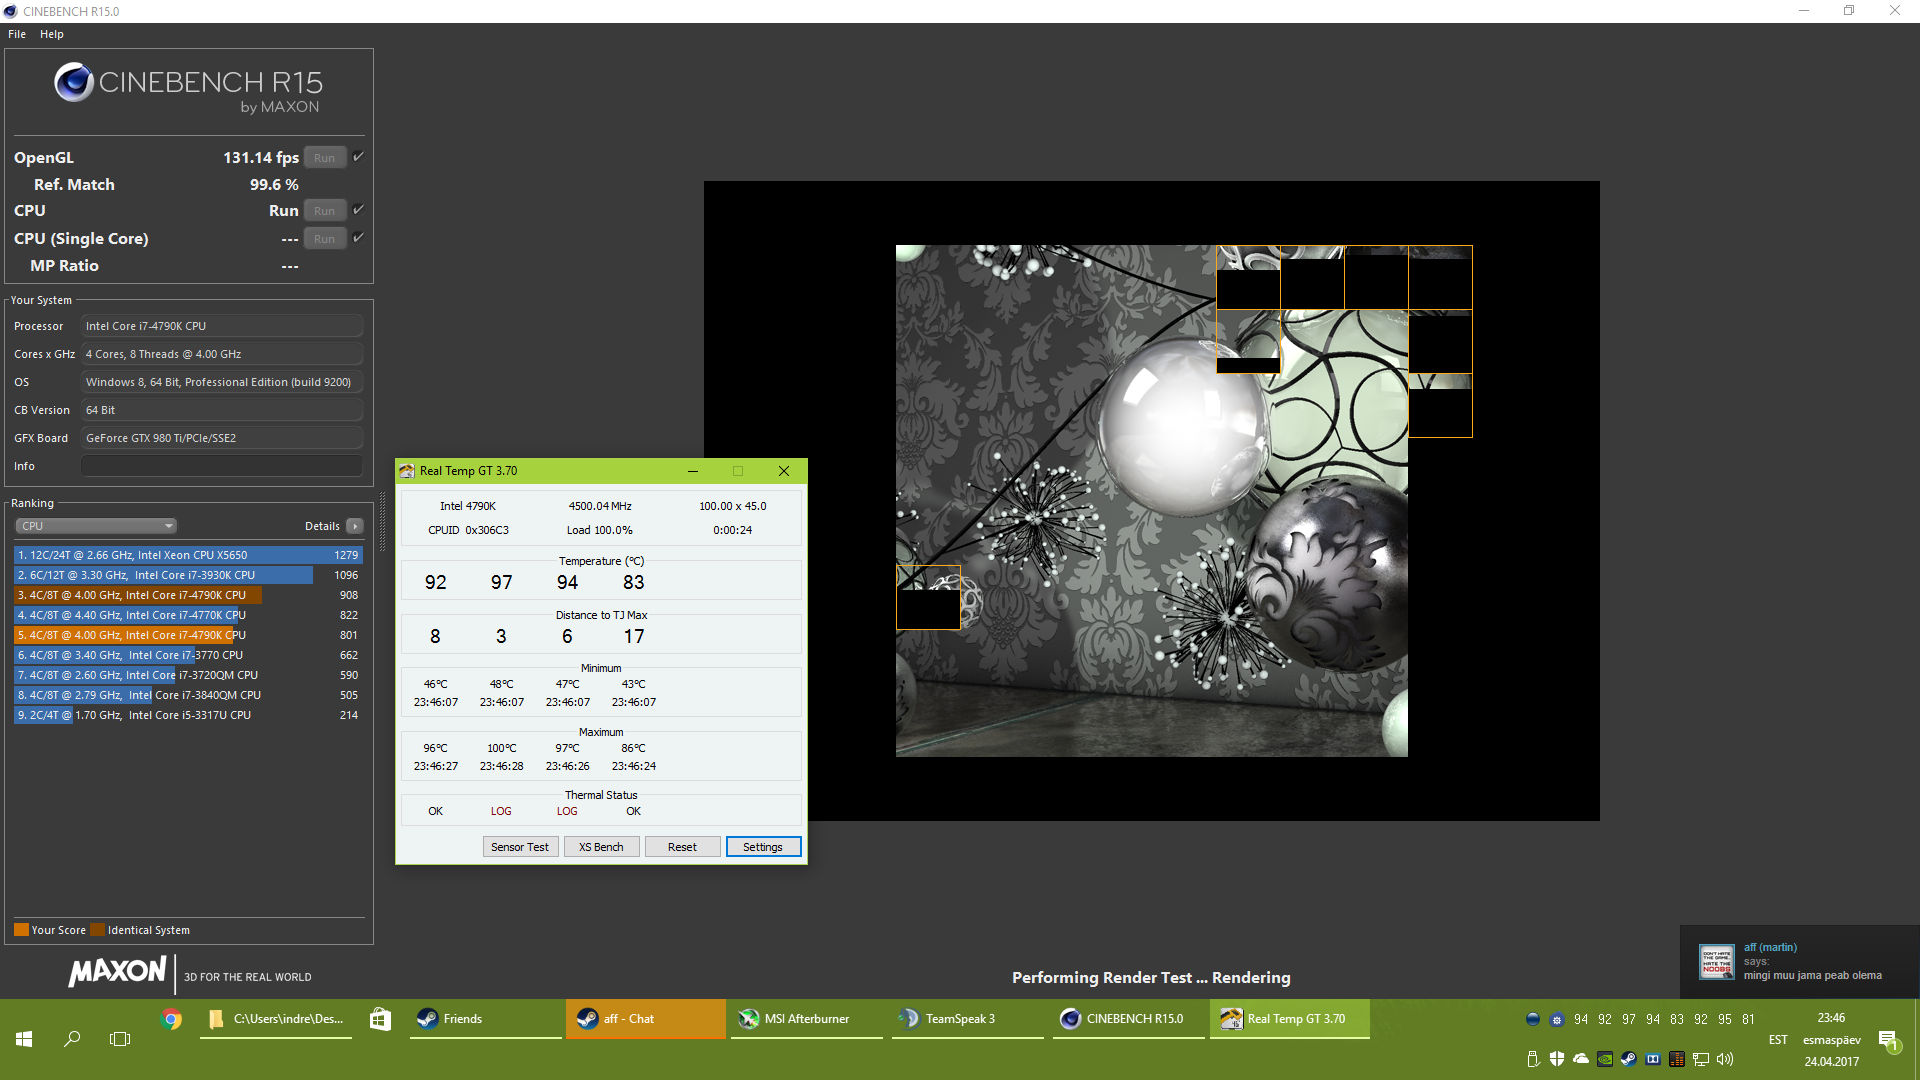Image resolution: width=1920 pixels, height=1080 pixels.
Task: Open the 'aff - Chat' Steam window
Action: pyautogui.click(x=646, y=1019)
